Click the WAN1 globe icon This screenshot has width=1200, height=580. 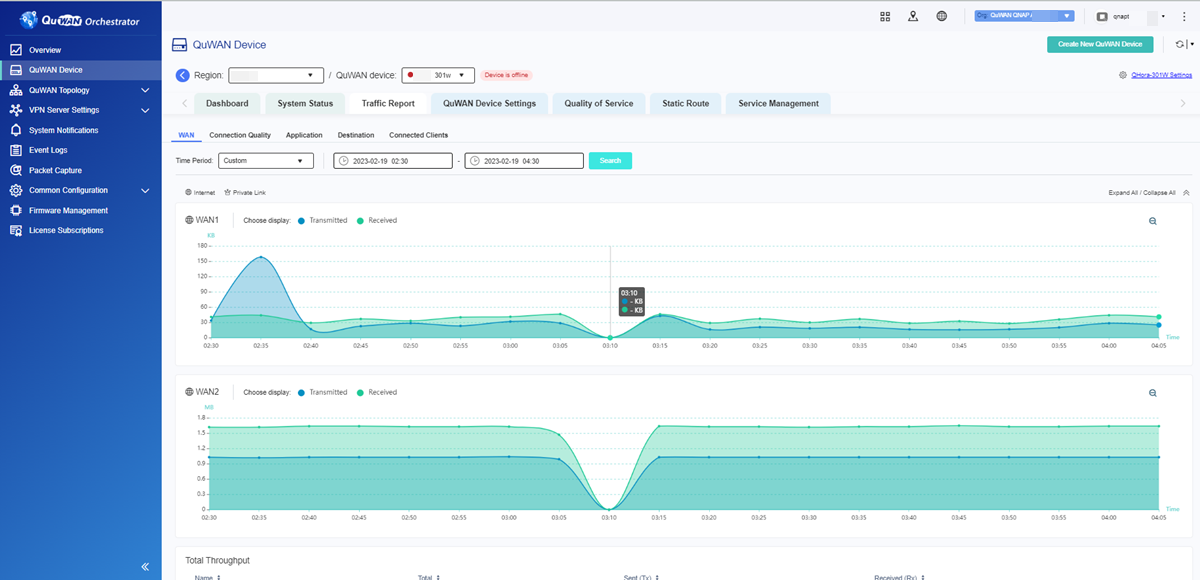tap(189, 220)
